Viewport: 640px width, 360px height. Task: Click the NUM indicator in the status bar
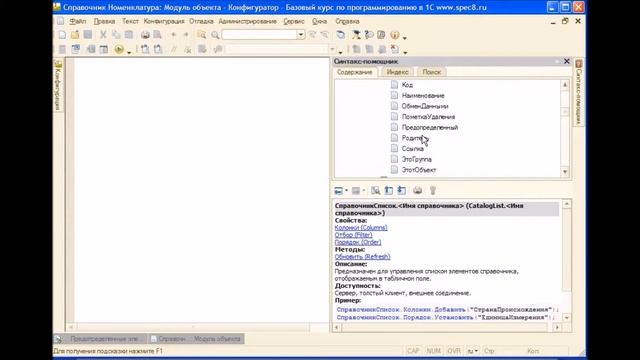point(433,351)
